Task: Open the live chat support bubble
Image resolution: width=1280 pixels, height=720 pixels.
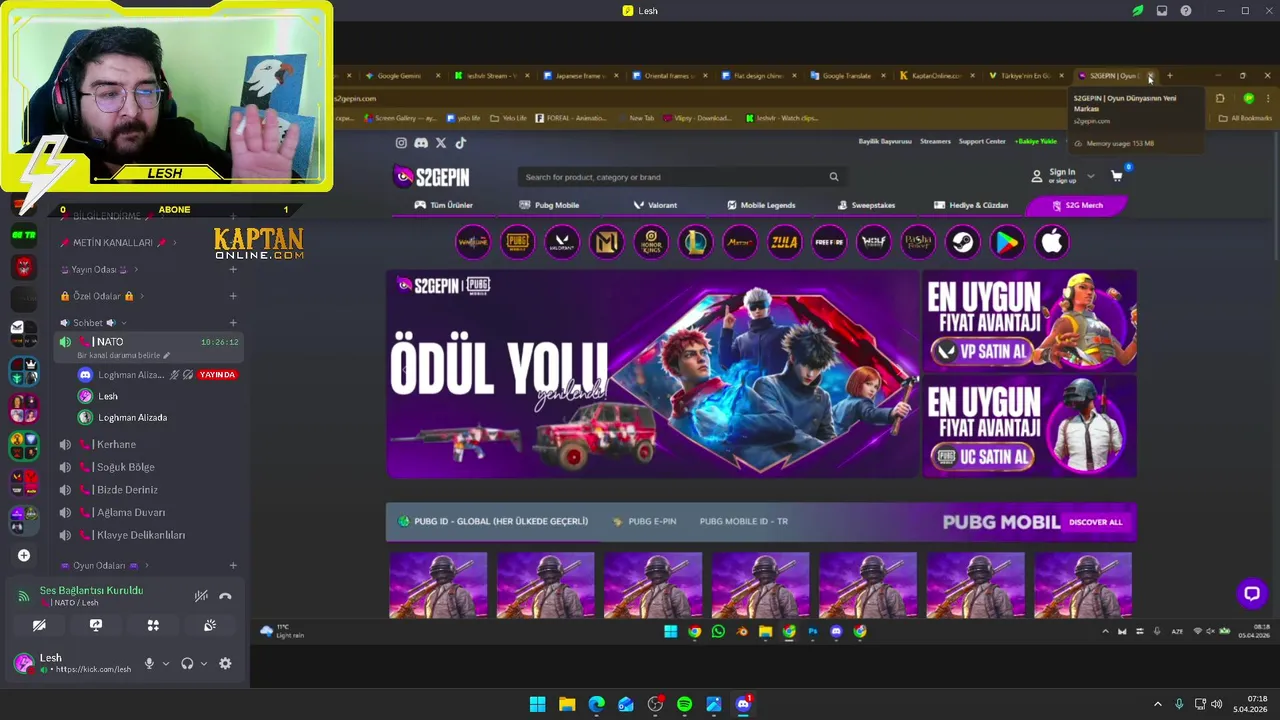Action: point(1251,593)
